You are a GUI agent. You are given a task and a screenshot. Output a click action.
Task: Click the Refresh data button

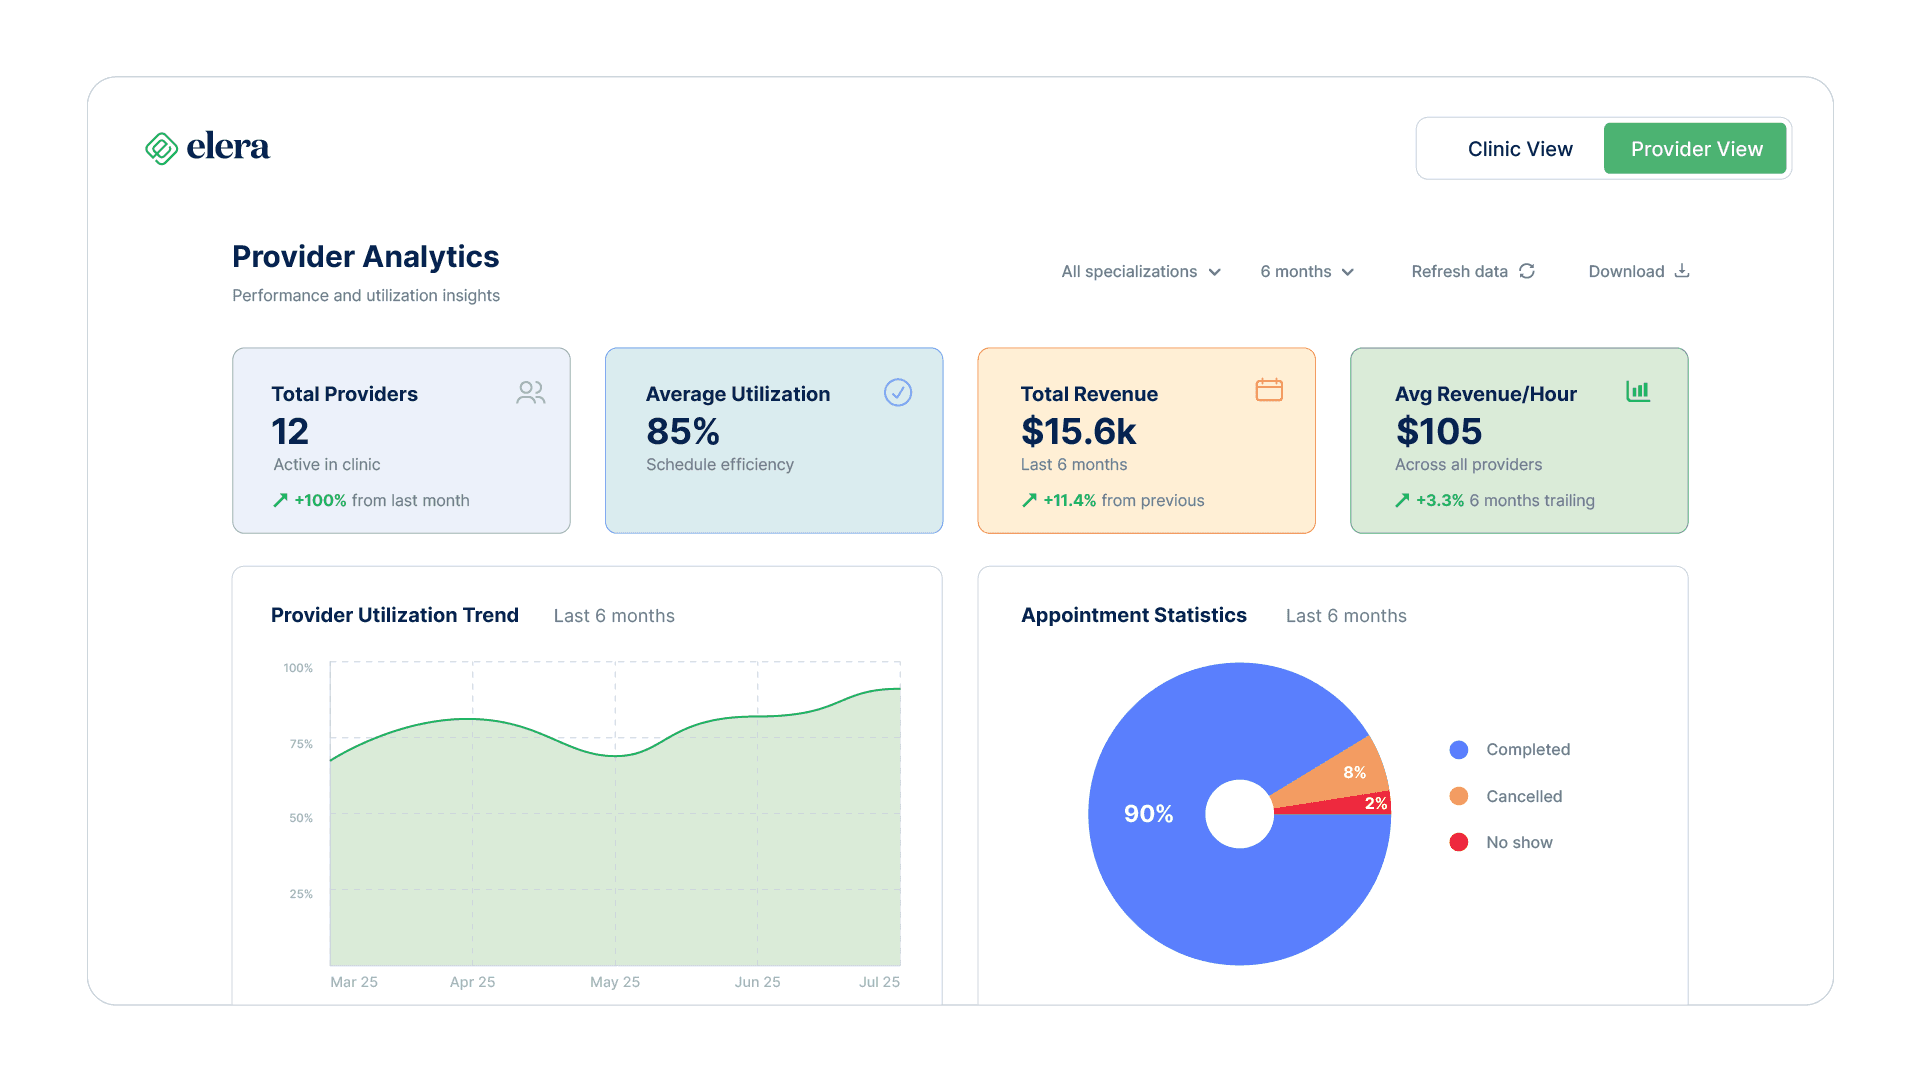point(1459,272)
